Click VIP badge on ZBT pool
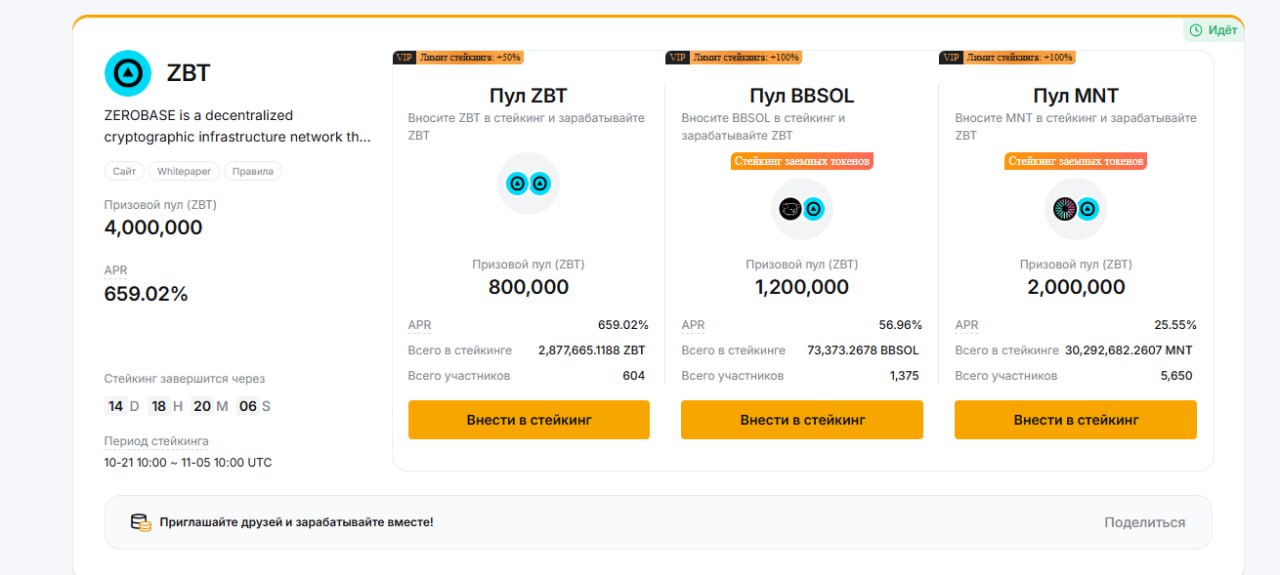Screen dimensions: 1280x575 [x=404, y=58]
